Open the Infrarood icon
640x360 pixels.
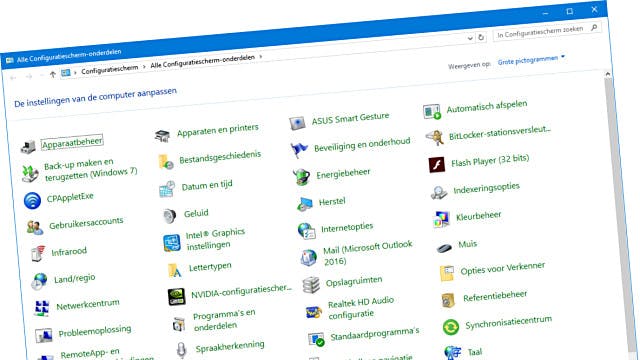(38, 253)
